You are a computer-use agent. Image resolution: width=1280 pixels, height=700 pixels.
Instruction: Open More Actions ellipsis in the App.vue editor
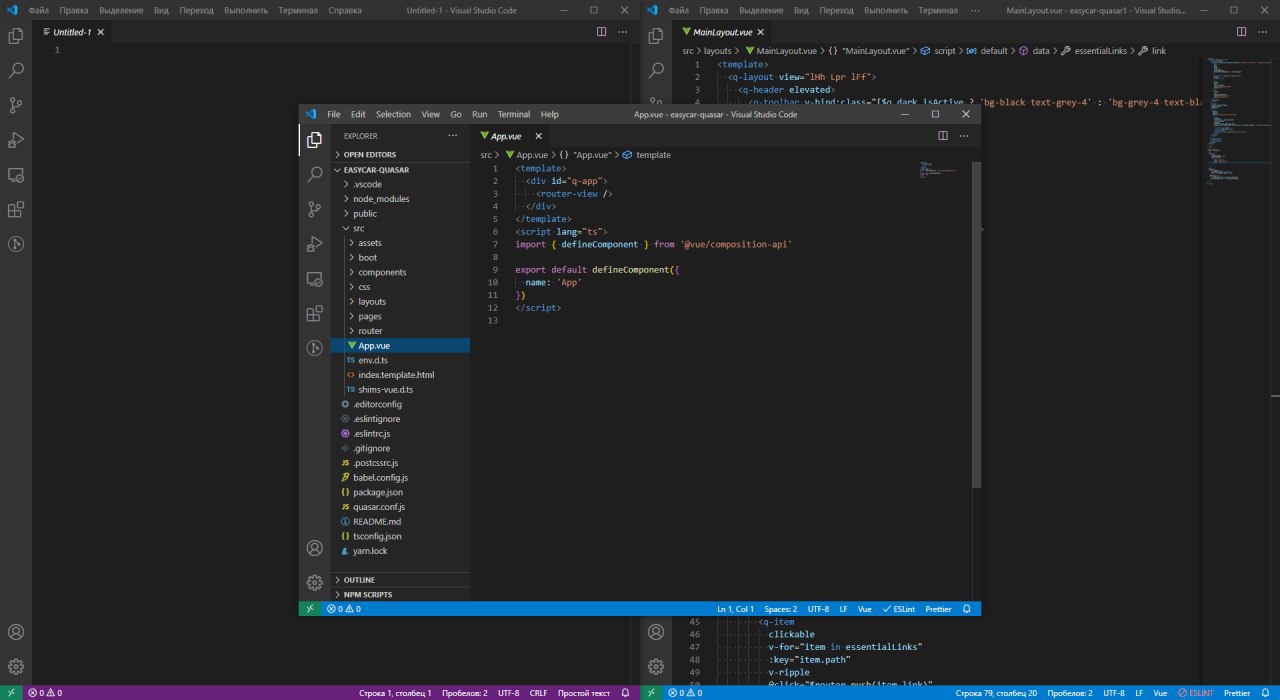[x=964, y=135]
